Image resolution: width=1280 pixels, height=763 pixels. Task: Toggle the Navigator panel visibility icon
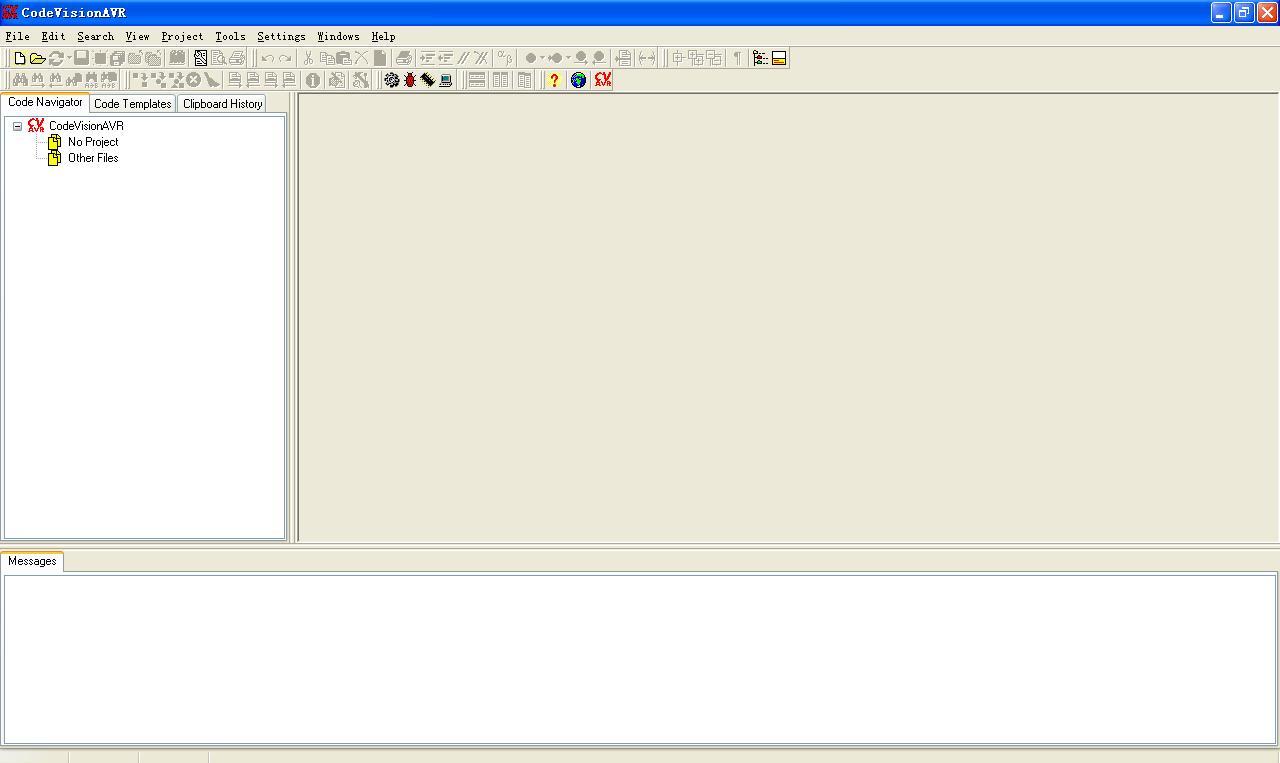point(760,58)
